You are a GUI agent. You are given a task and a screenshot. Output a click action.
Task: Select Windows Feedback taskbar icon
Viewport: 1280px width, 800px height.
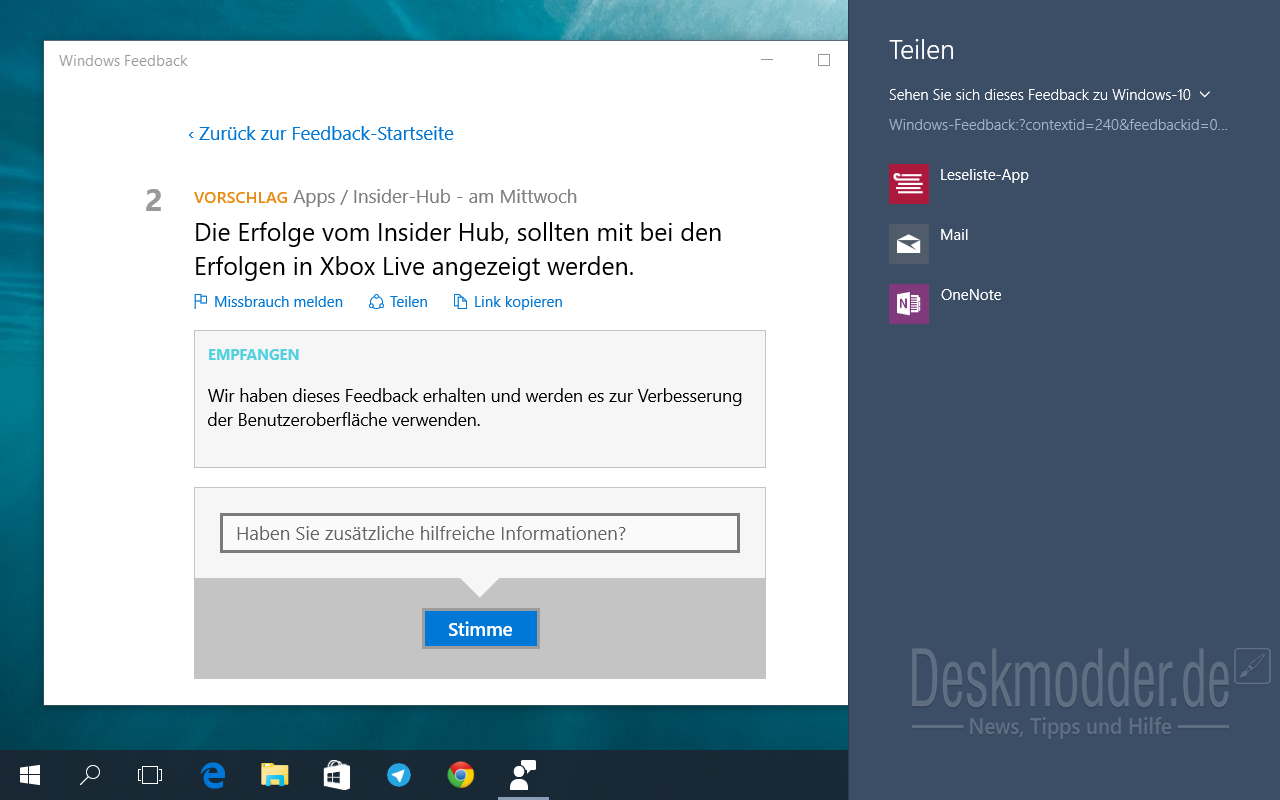point(523,775)
